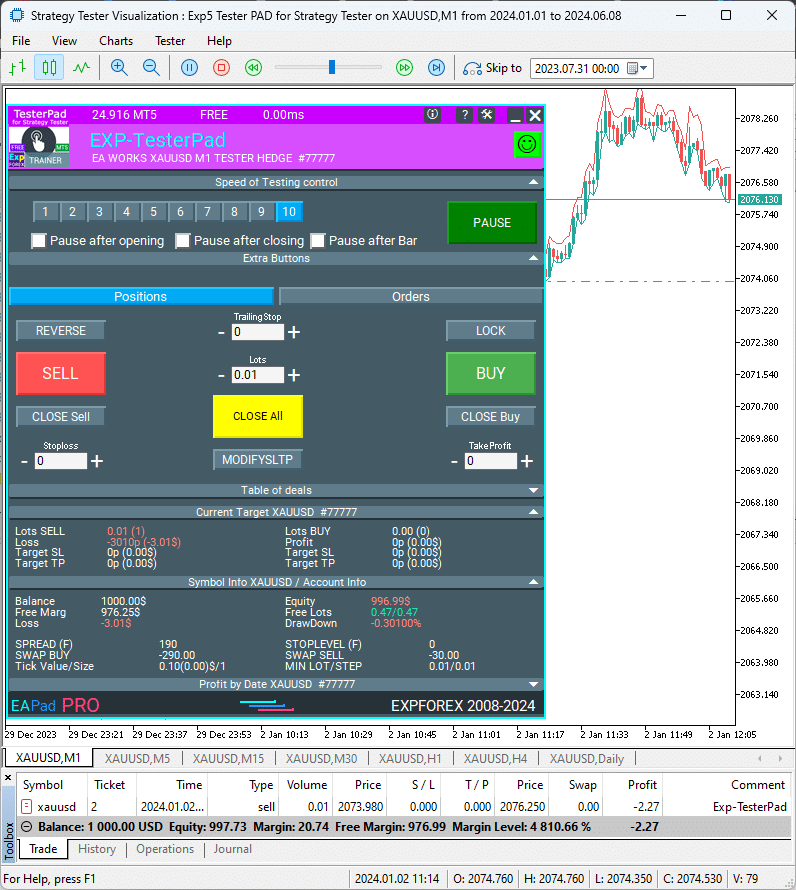Image resolution: width=796 pixels, height=890 pixels.
Task: Zoom out of the chart
Action: pos(151,68)
